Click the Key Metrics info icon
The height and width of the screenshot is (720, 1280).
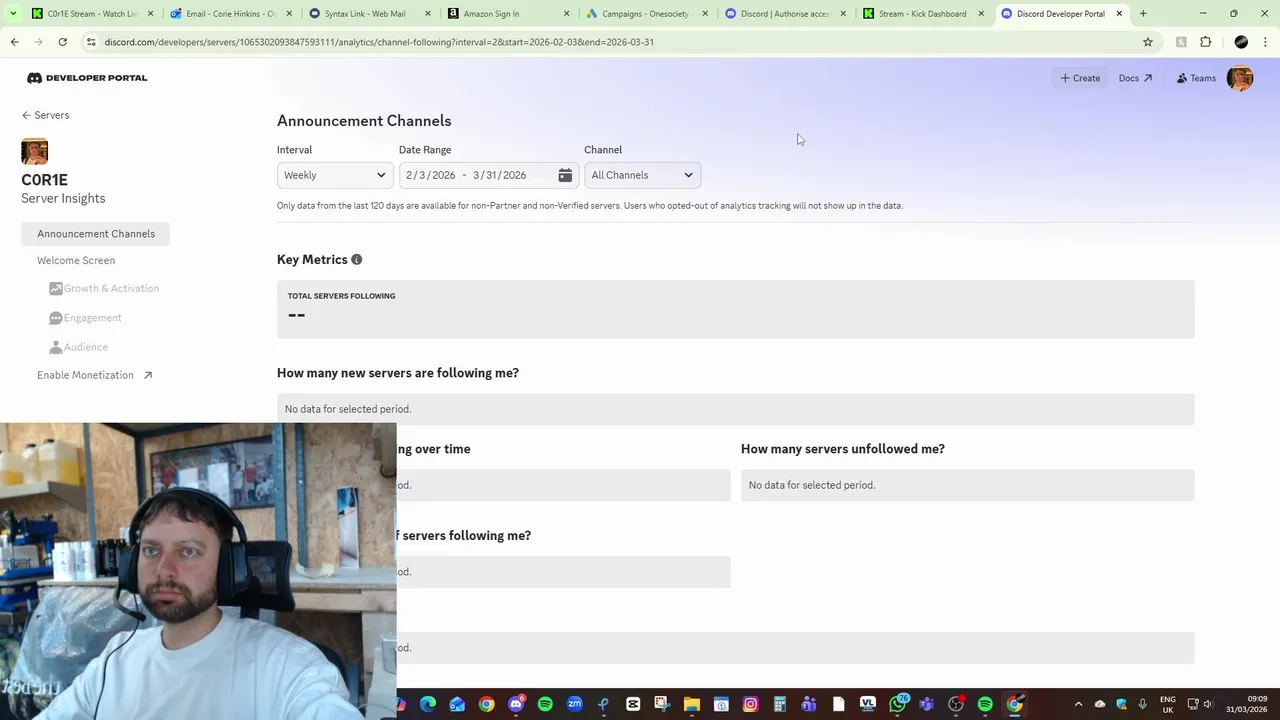point(356,260)
